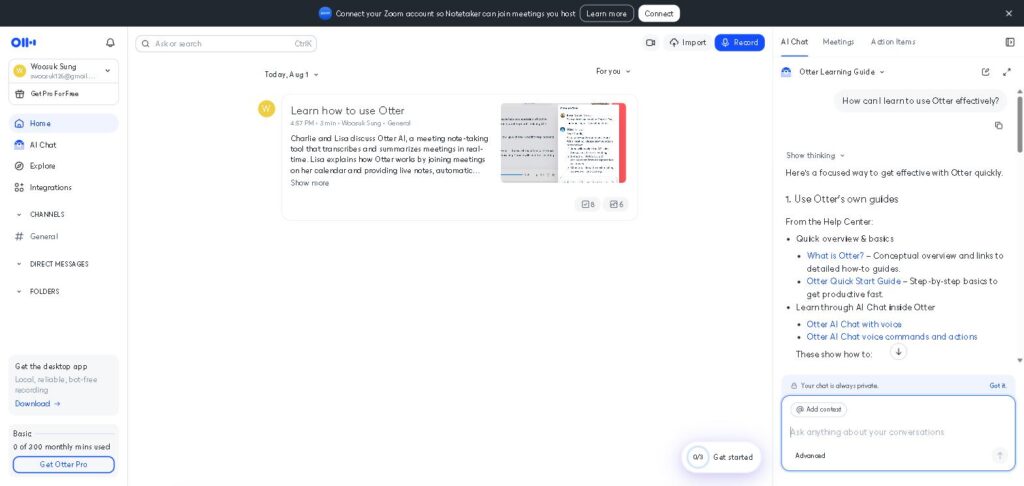Start recording with the Record button
This screenshot has height=486, width=1024.
click(739, 42)
